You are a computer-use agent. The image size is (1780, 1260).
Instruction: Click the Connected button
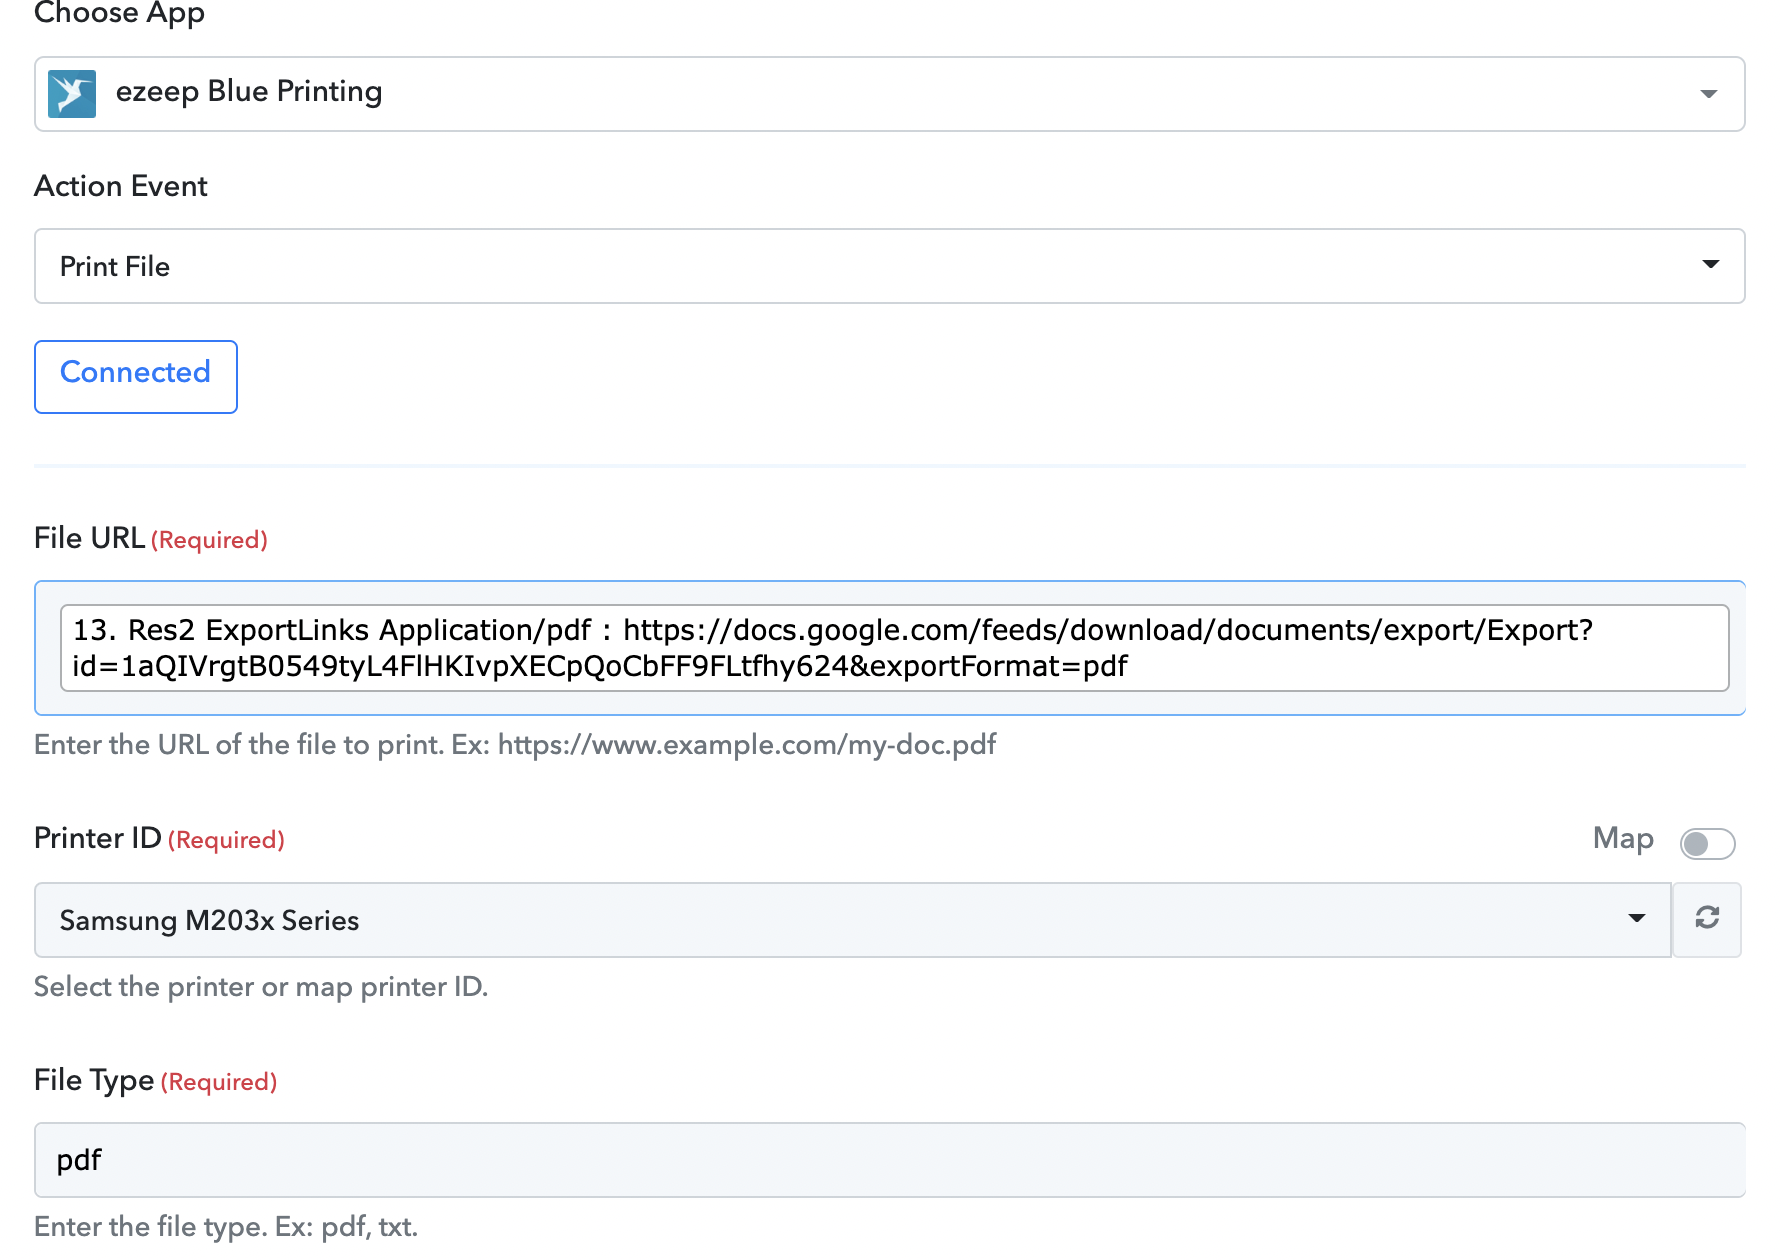136,376
